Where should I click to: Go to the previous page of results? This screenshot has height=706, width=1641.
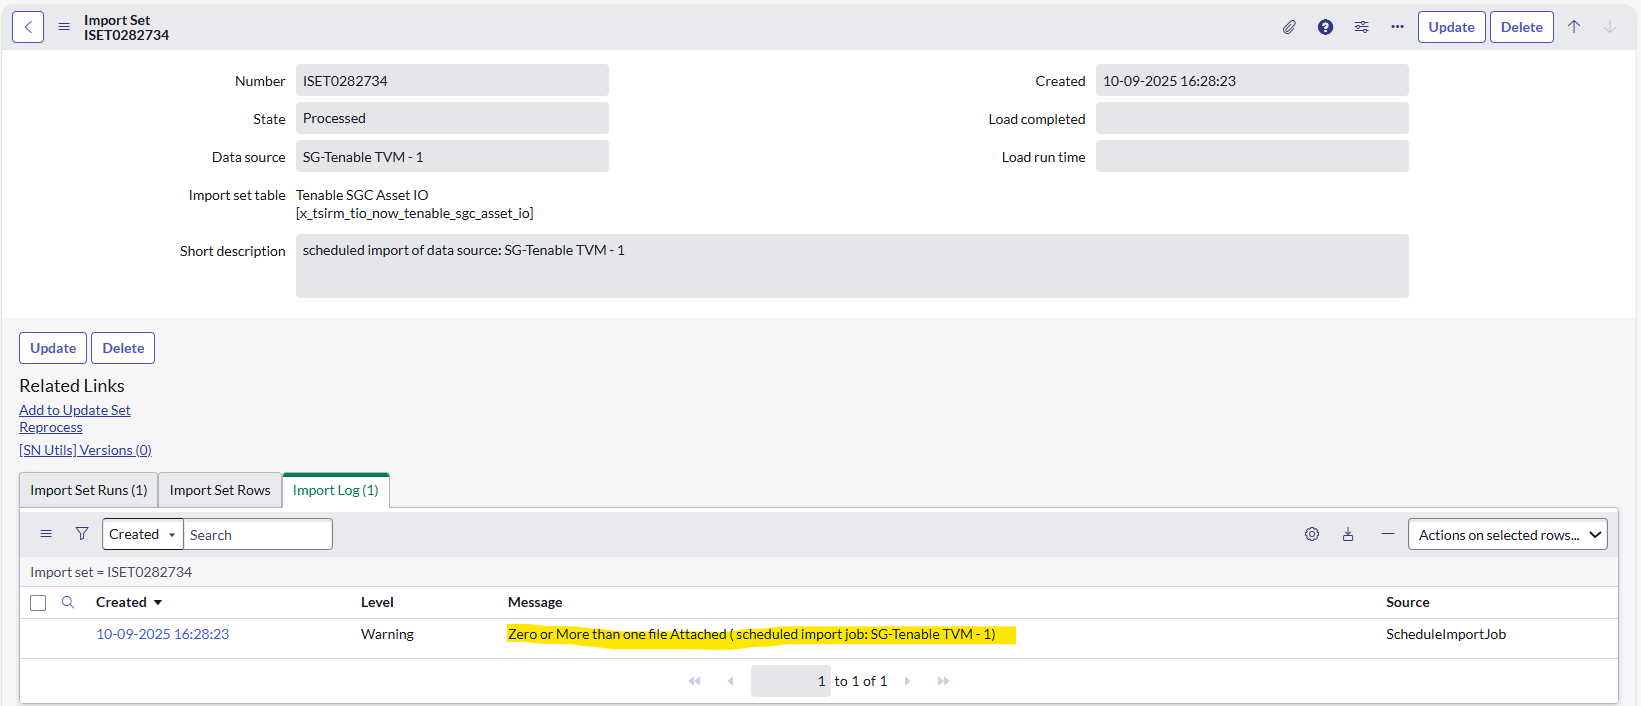pyautogui.click(x=730, y=681)
